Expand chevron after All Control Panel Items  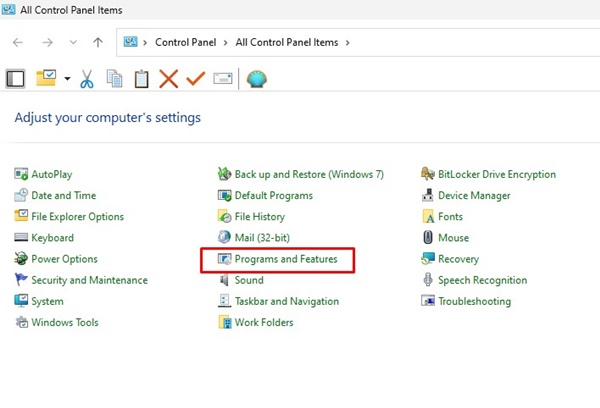point(347,42)
